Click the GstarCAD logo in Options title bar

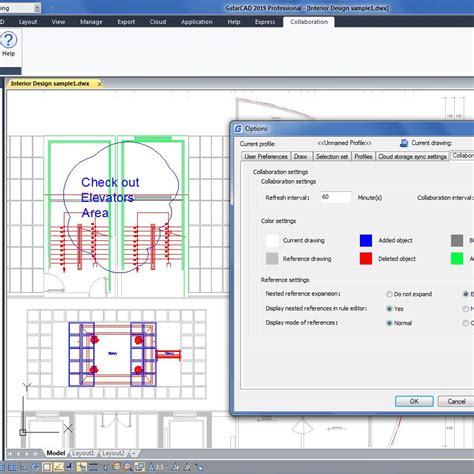click(x=238, y=129)
